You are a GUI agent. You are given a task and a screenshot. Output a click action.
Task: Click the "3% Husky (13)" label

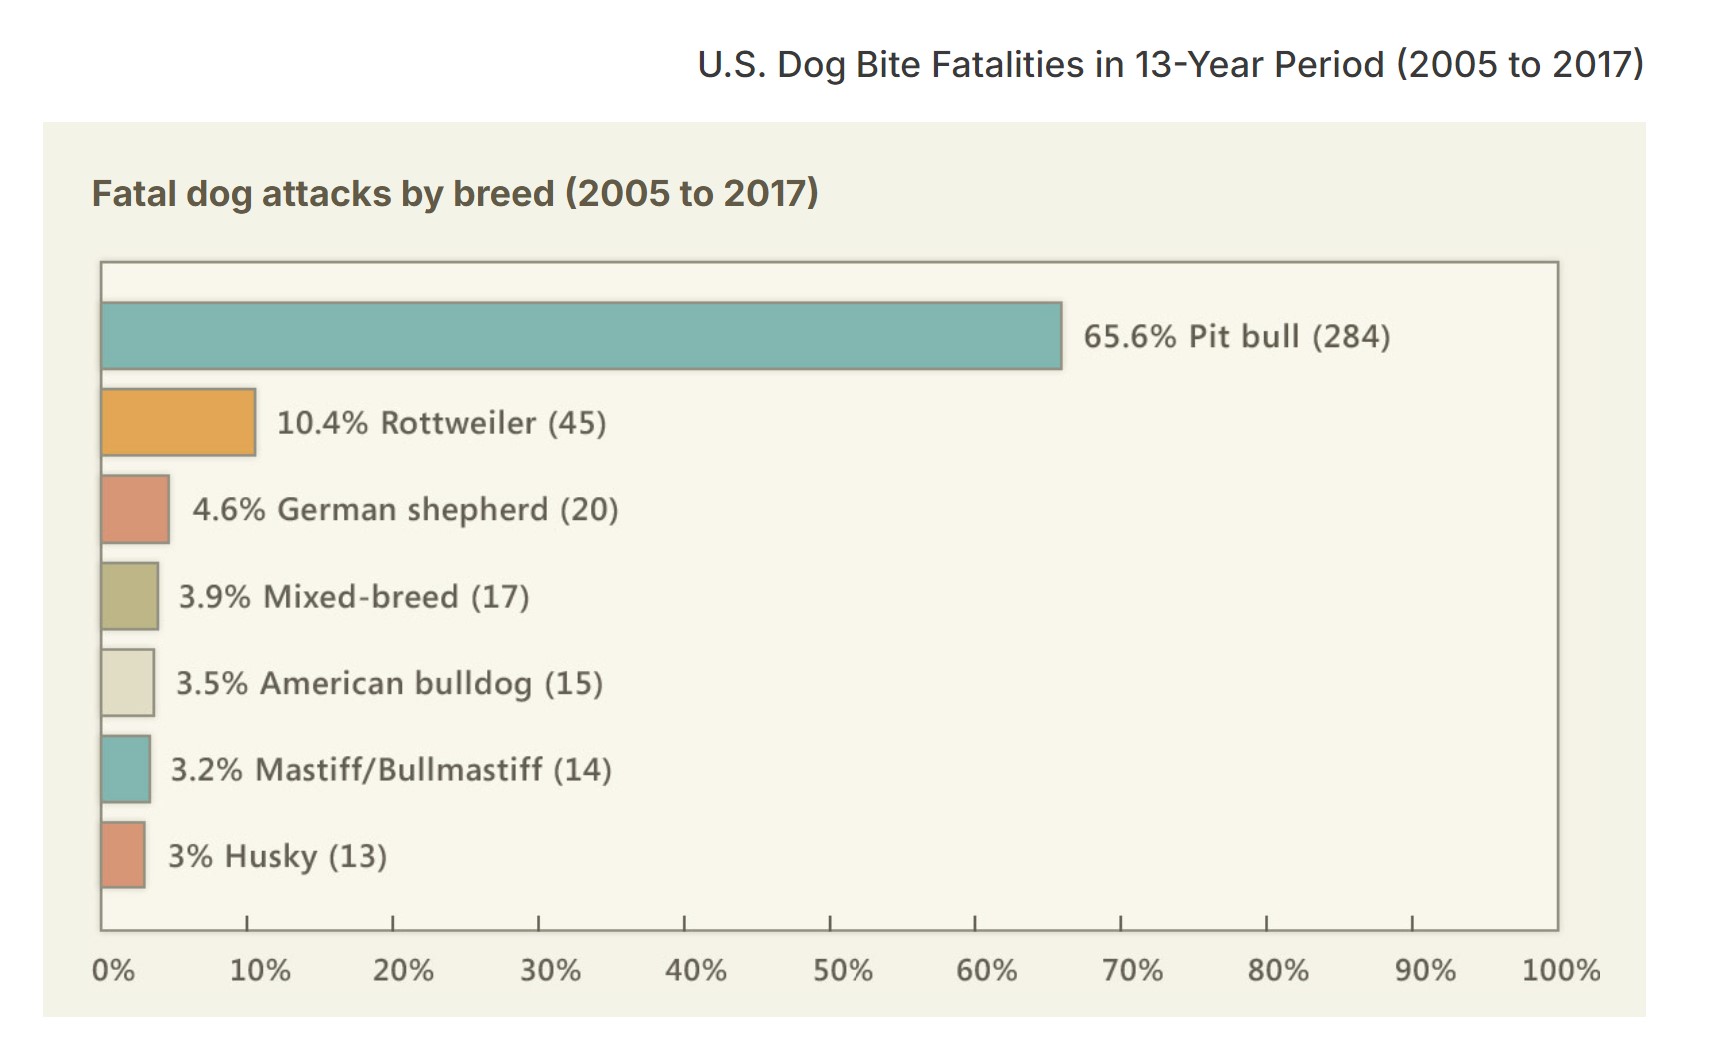point(277,857)
